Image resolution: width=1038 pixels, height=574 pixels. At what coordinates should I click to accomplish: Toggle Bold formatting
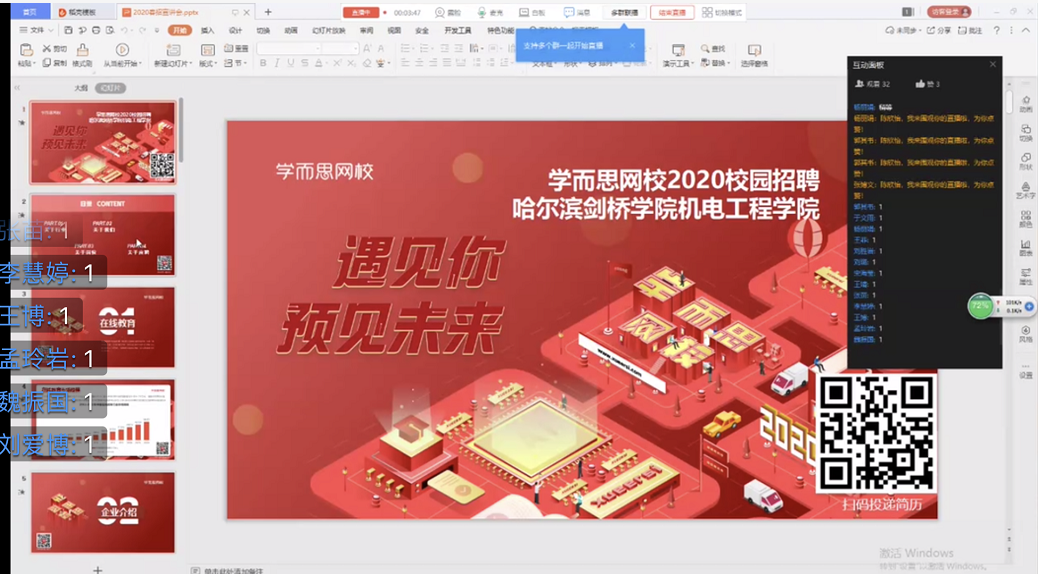pyautogui.click(x=263, y=64)
